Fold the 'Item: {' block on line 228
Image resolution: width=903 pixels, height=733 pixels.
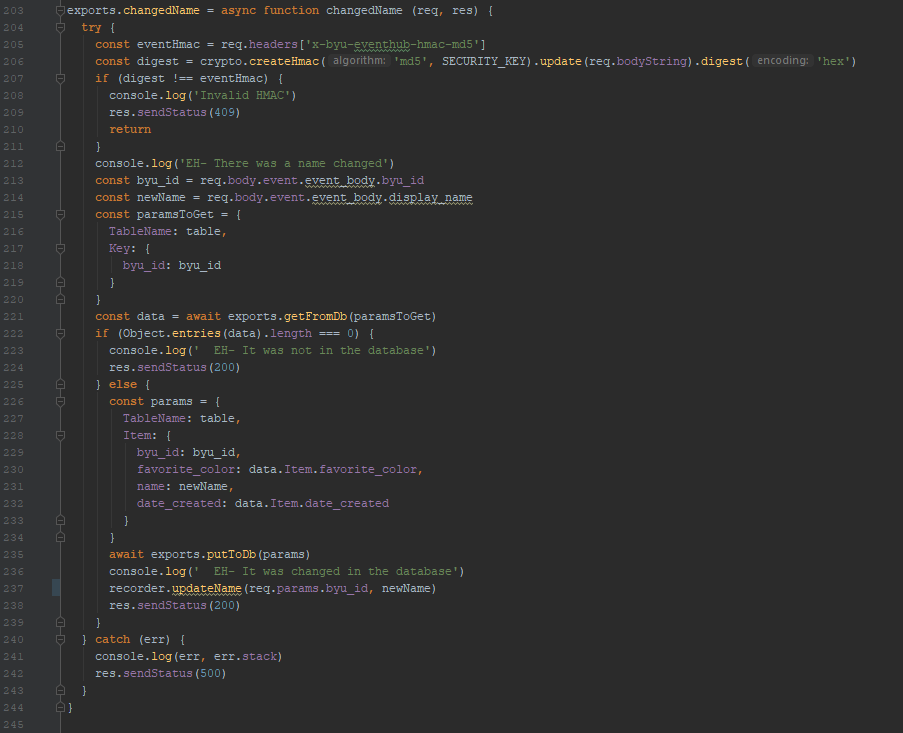click(x=60, y=435)
